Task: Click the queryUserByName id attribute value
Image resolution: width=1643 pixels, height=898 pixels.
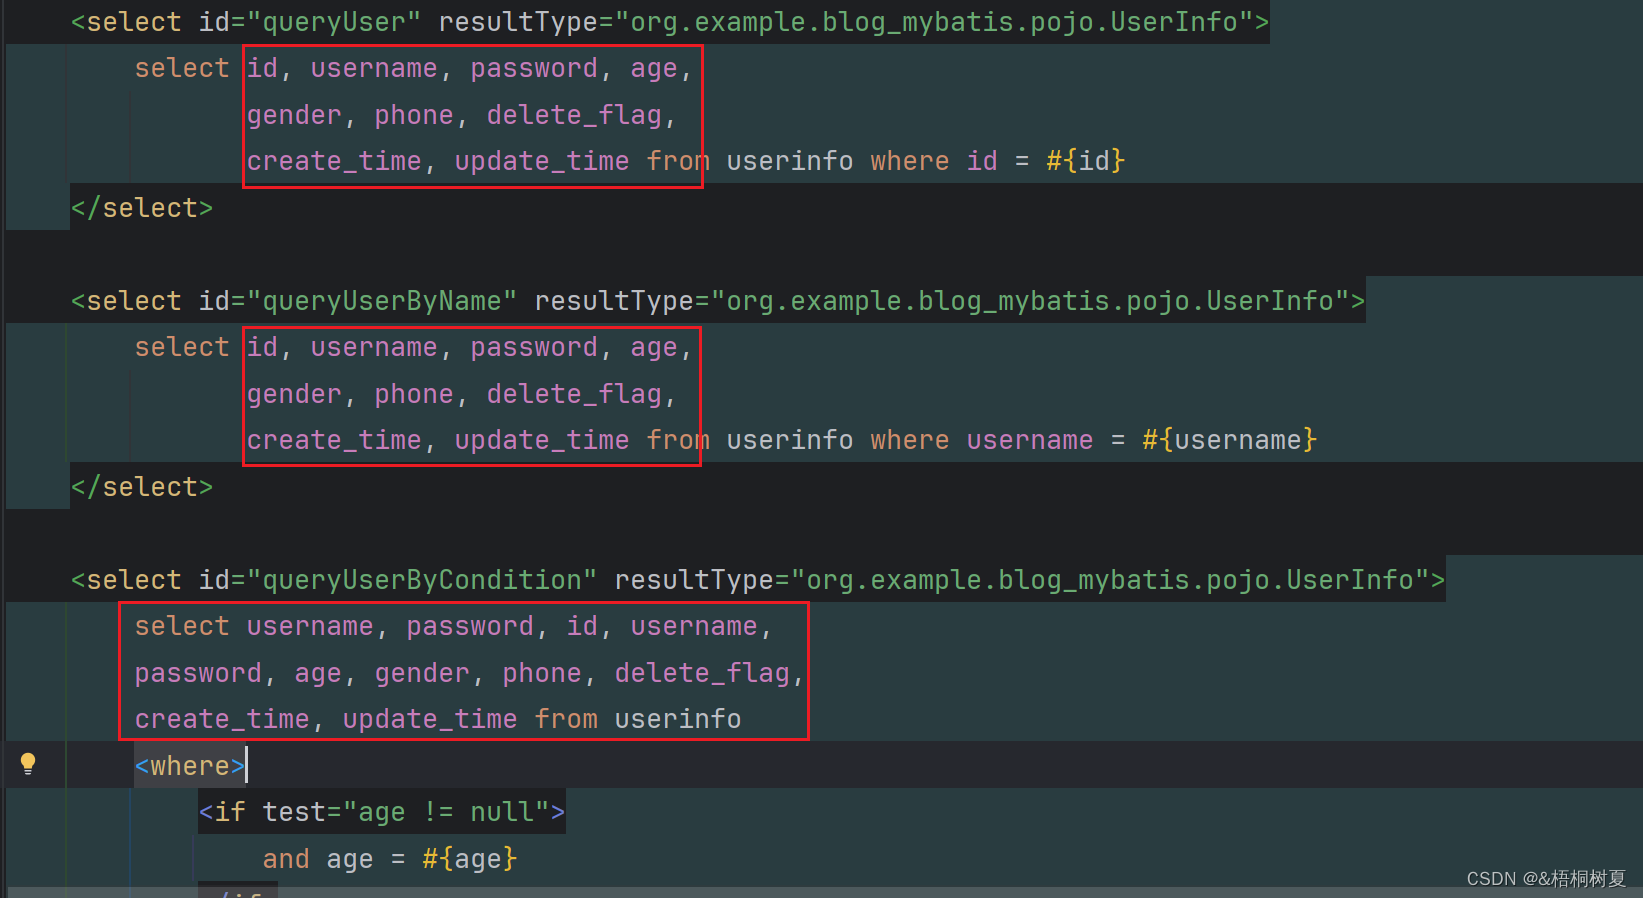Action: pos(382,301)
